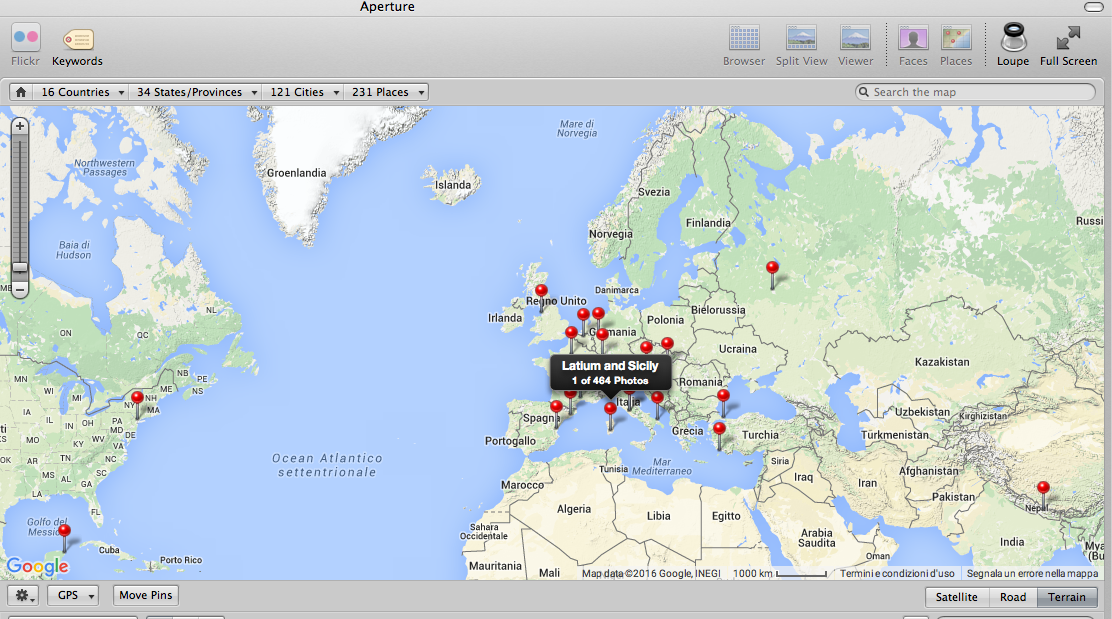
Task: Open the Faces view
Action: coord(913,45)
